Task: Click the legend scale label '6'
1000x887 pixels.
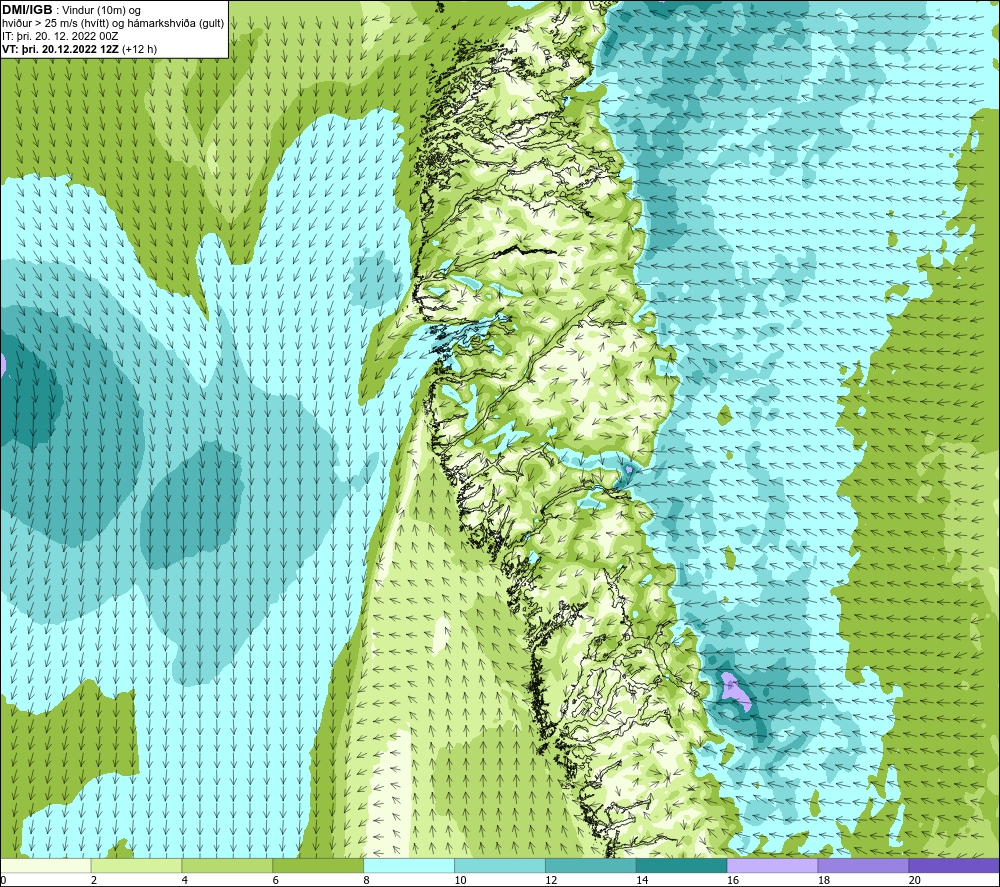Action: tap(276, 881)
